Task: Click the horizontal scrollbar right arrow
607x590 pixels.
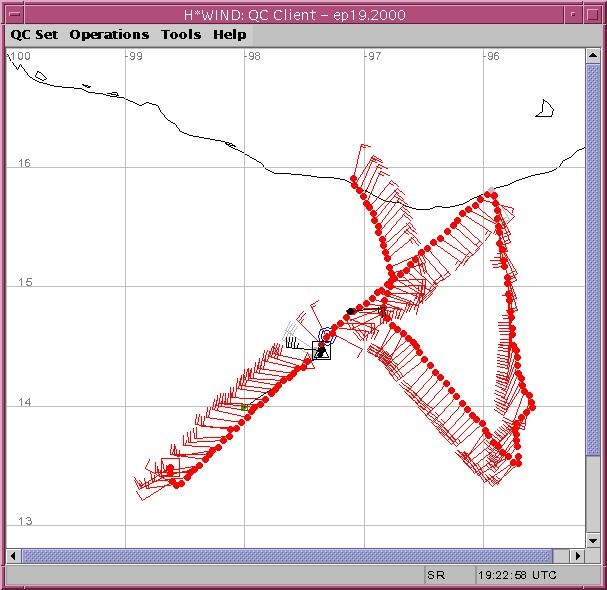Action: [578, 555]
